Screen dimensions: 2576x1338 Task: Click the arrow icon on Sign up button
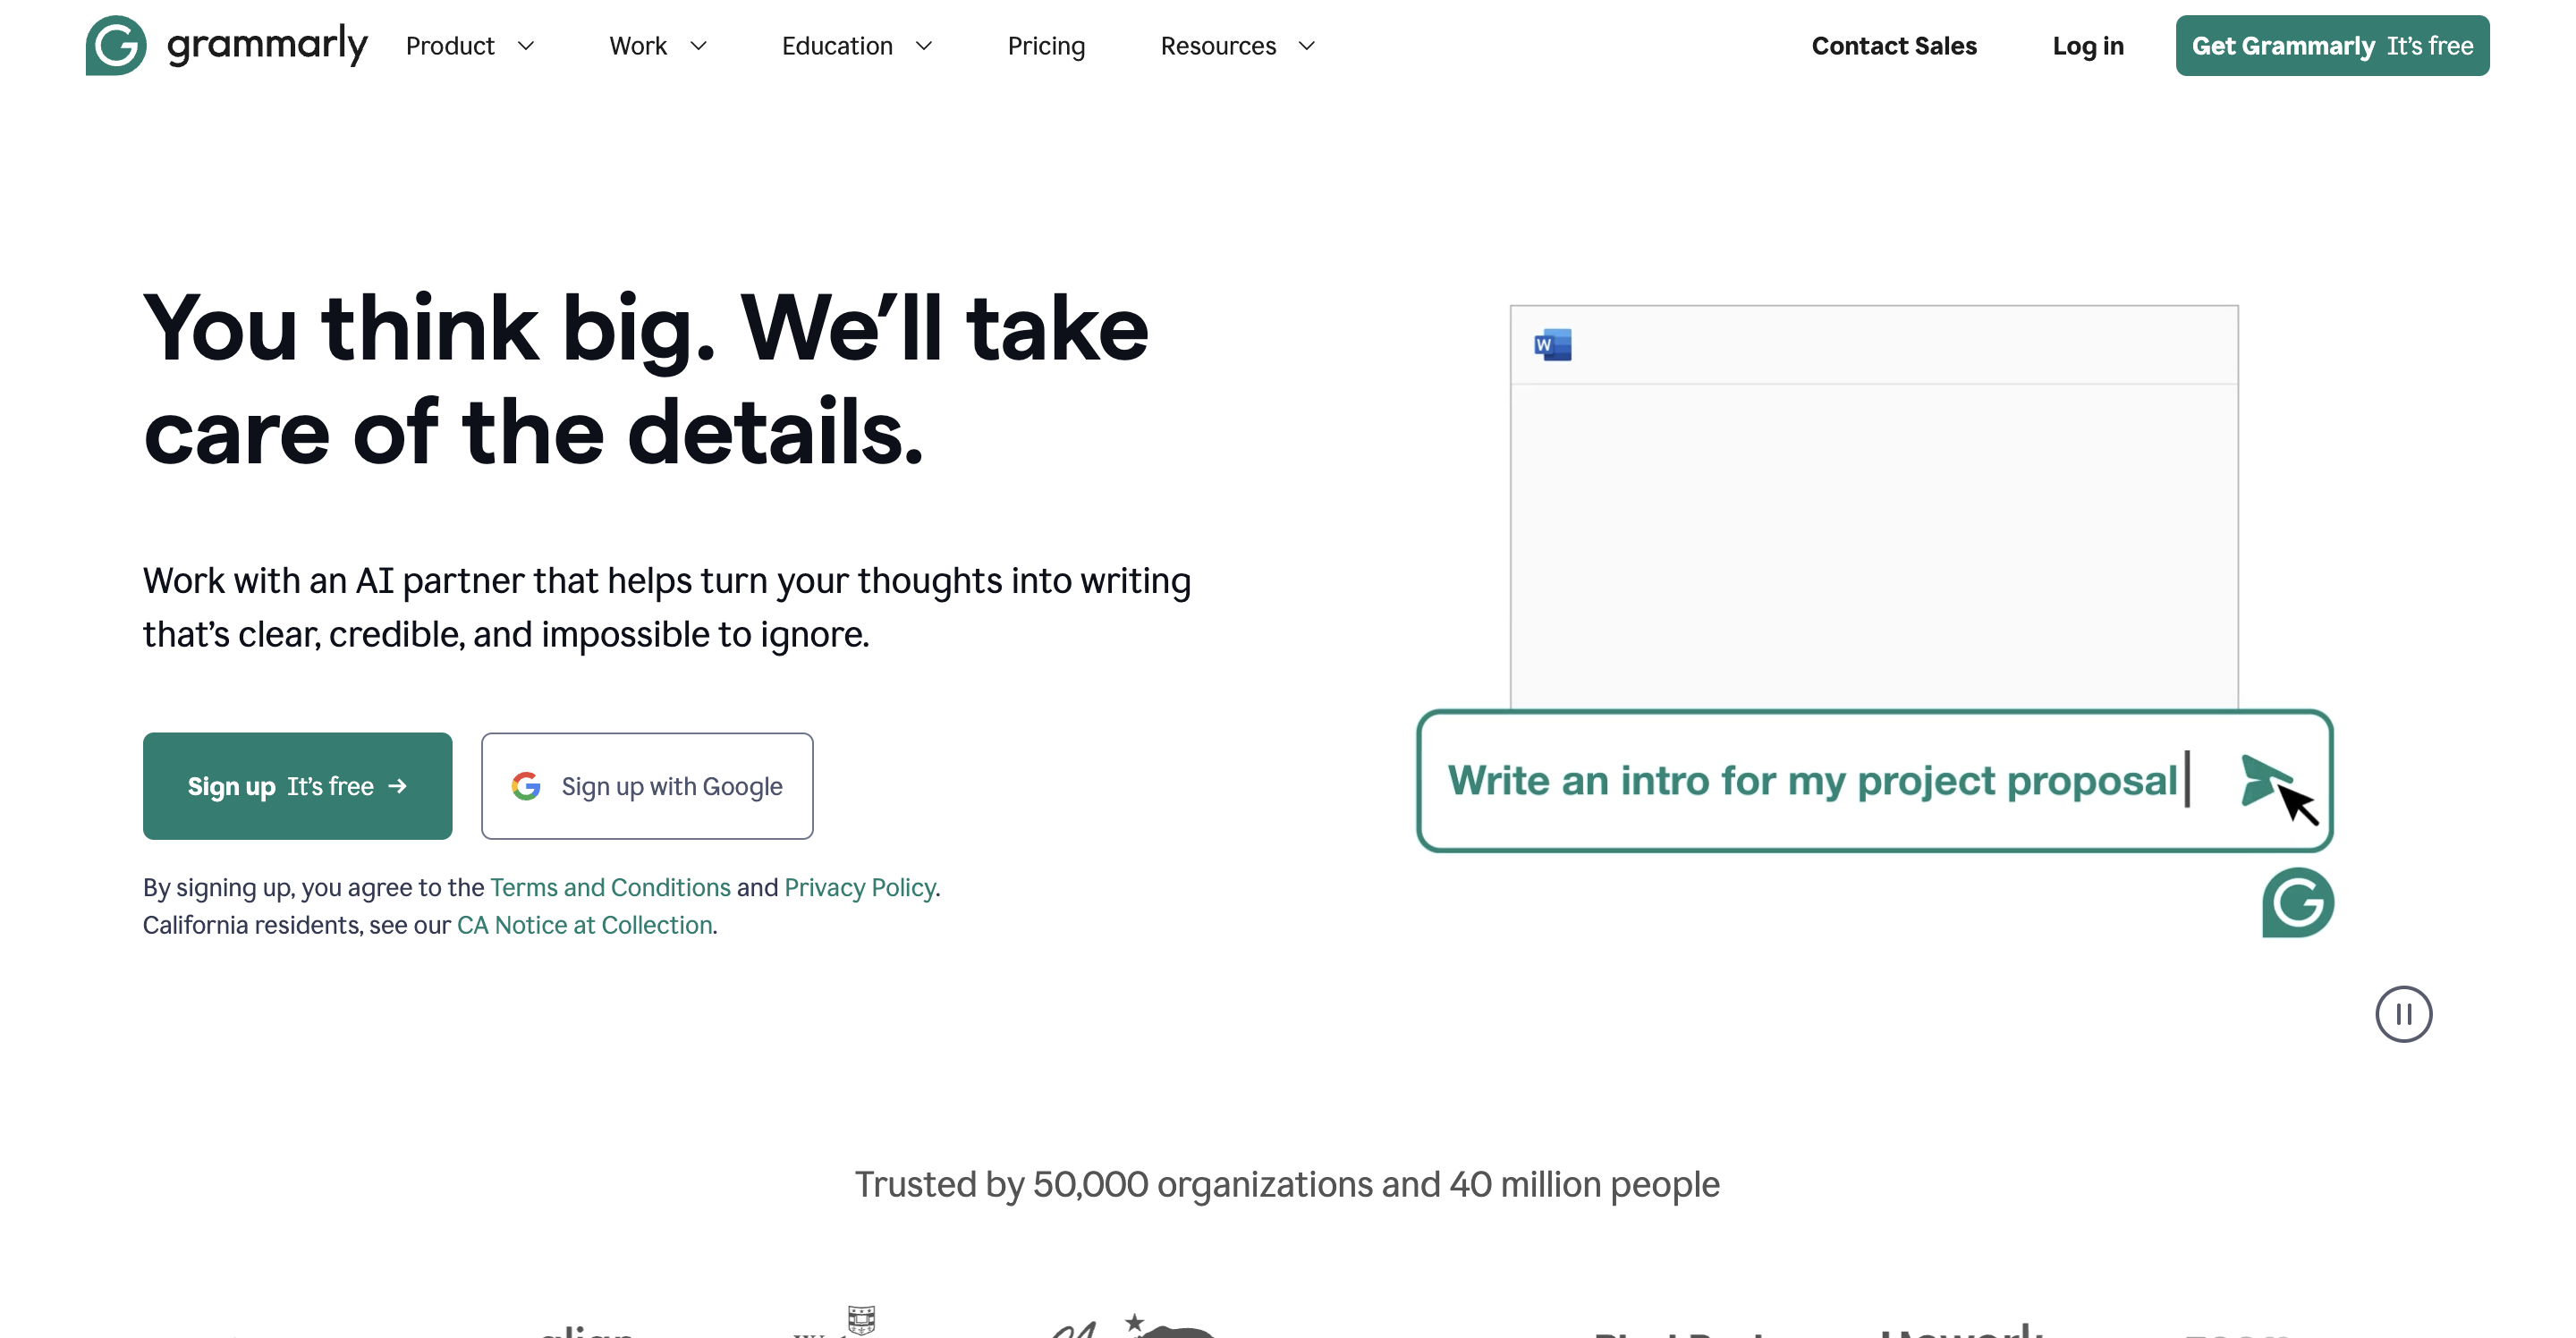coord(398,786)
